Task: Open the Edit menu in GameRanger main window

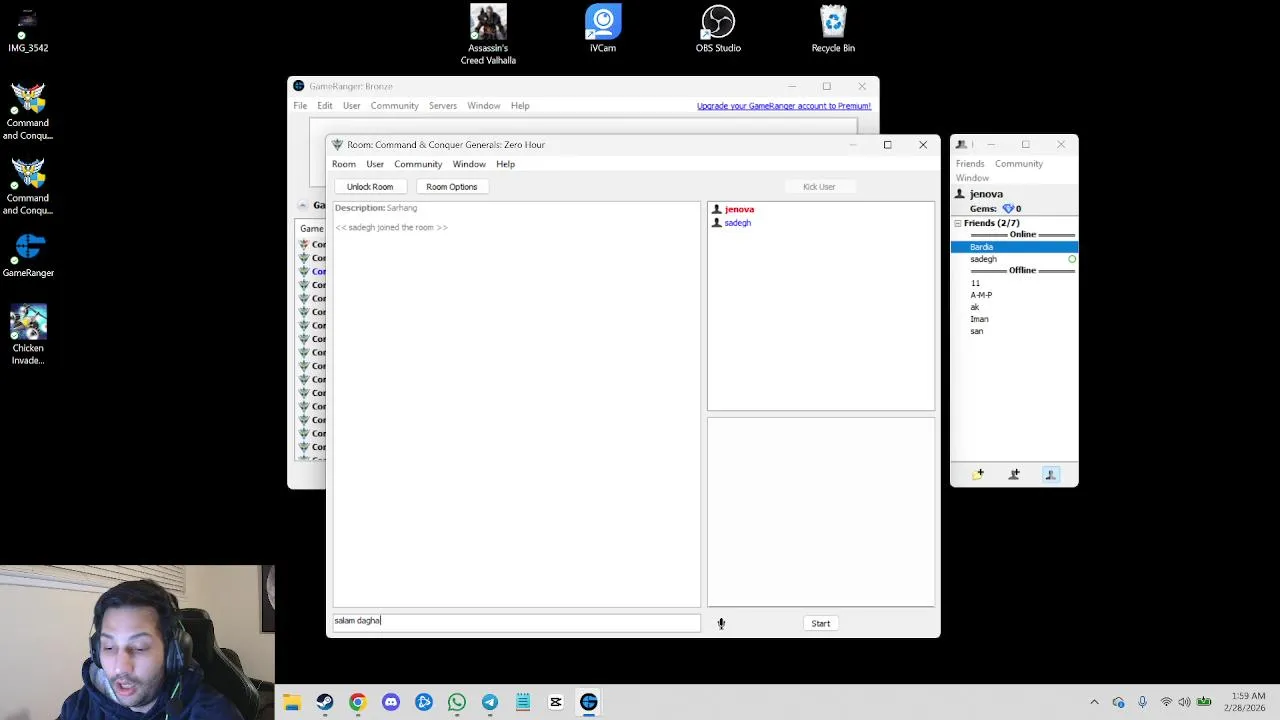Action: tap(325, 106)
